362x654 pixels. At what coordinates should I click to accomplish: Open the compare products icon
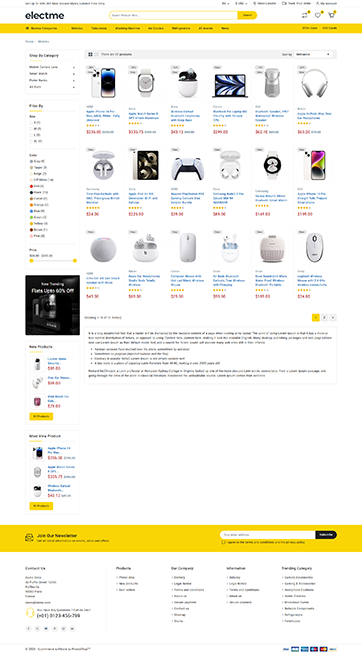click(305, 15)
